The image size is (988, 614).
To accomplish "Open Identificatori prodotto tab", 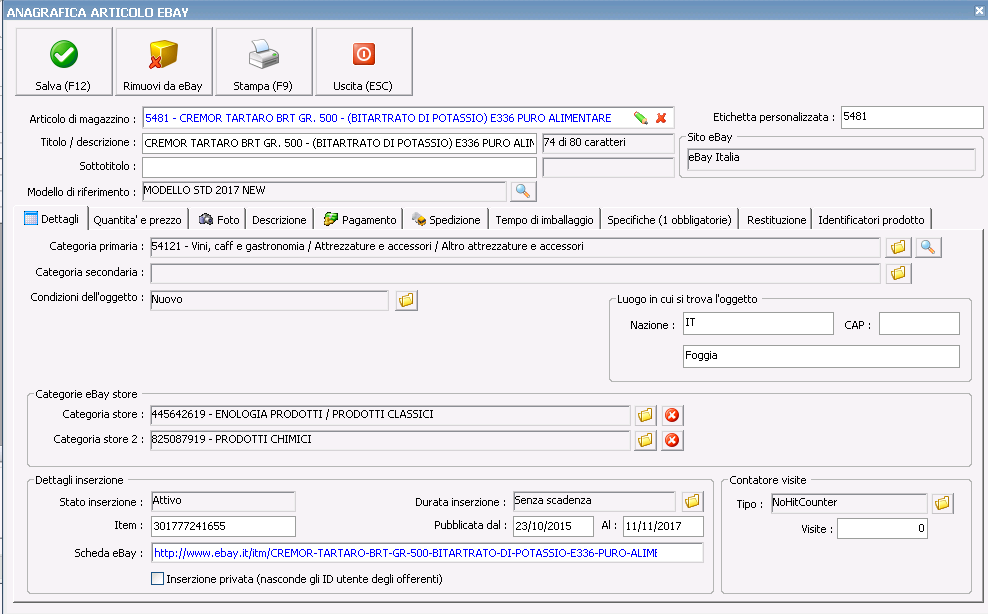I will point(871,220).
